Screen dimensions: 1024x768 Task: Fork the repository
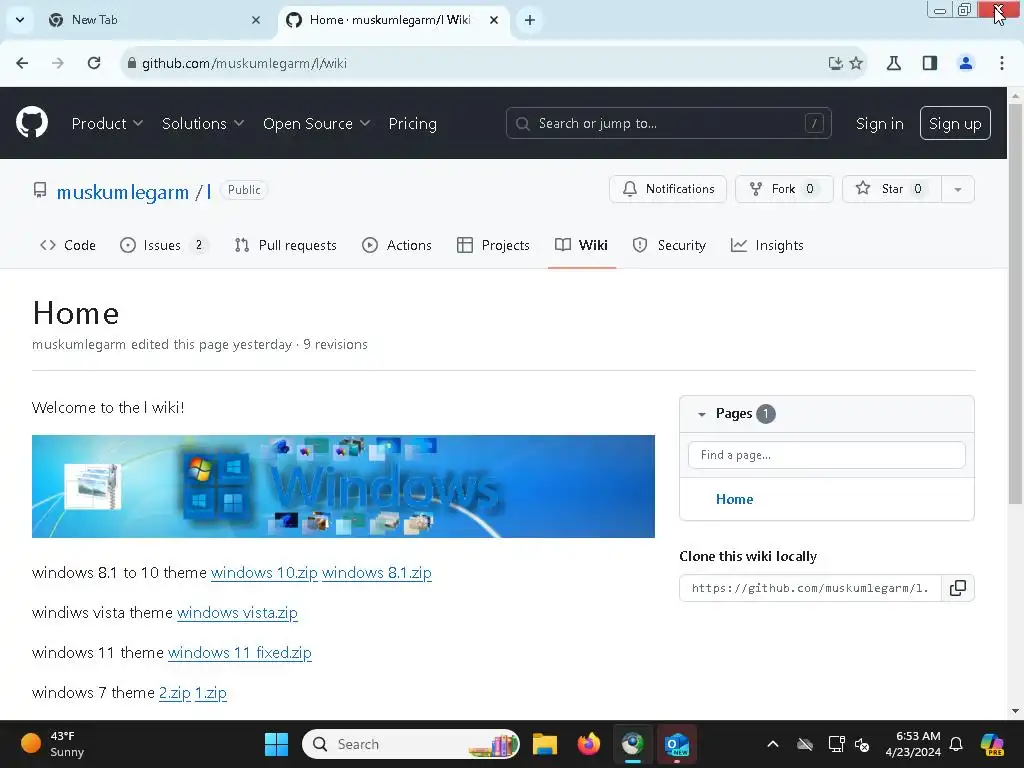pos(784,189)
